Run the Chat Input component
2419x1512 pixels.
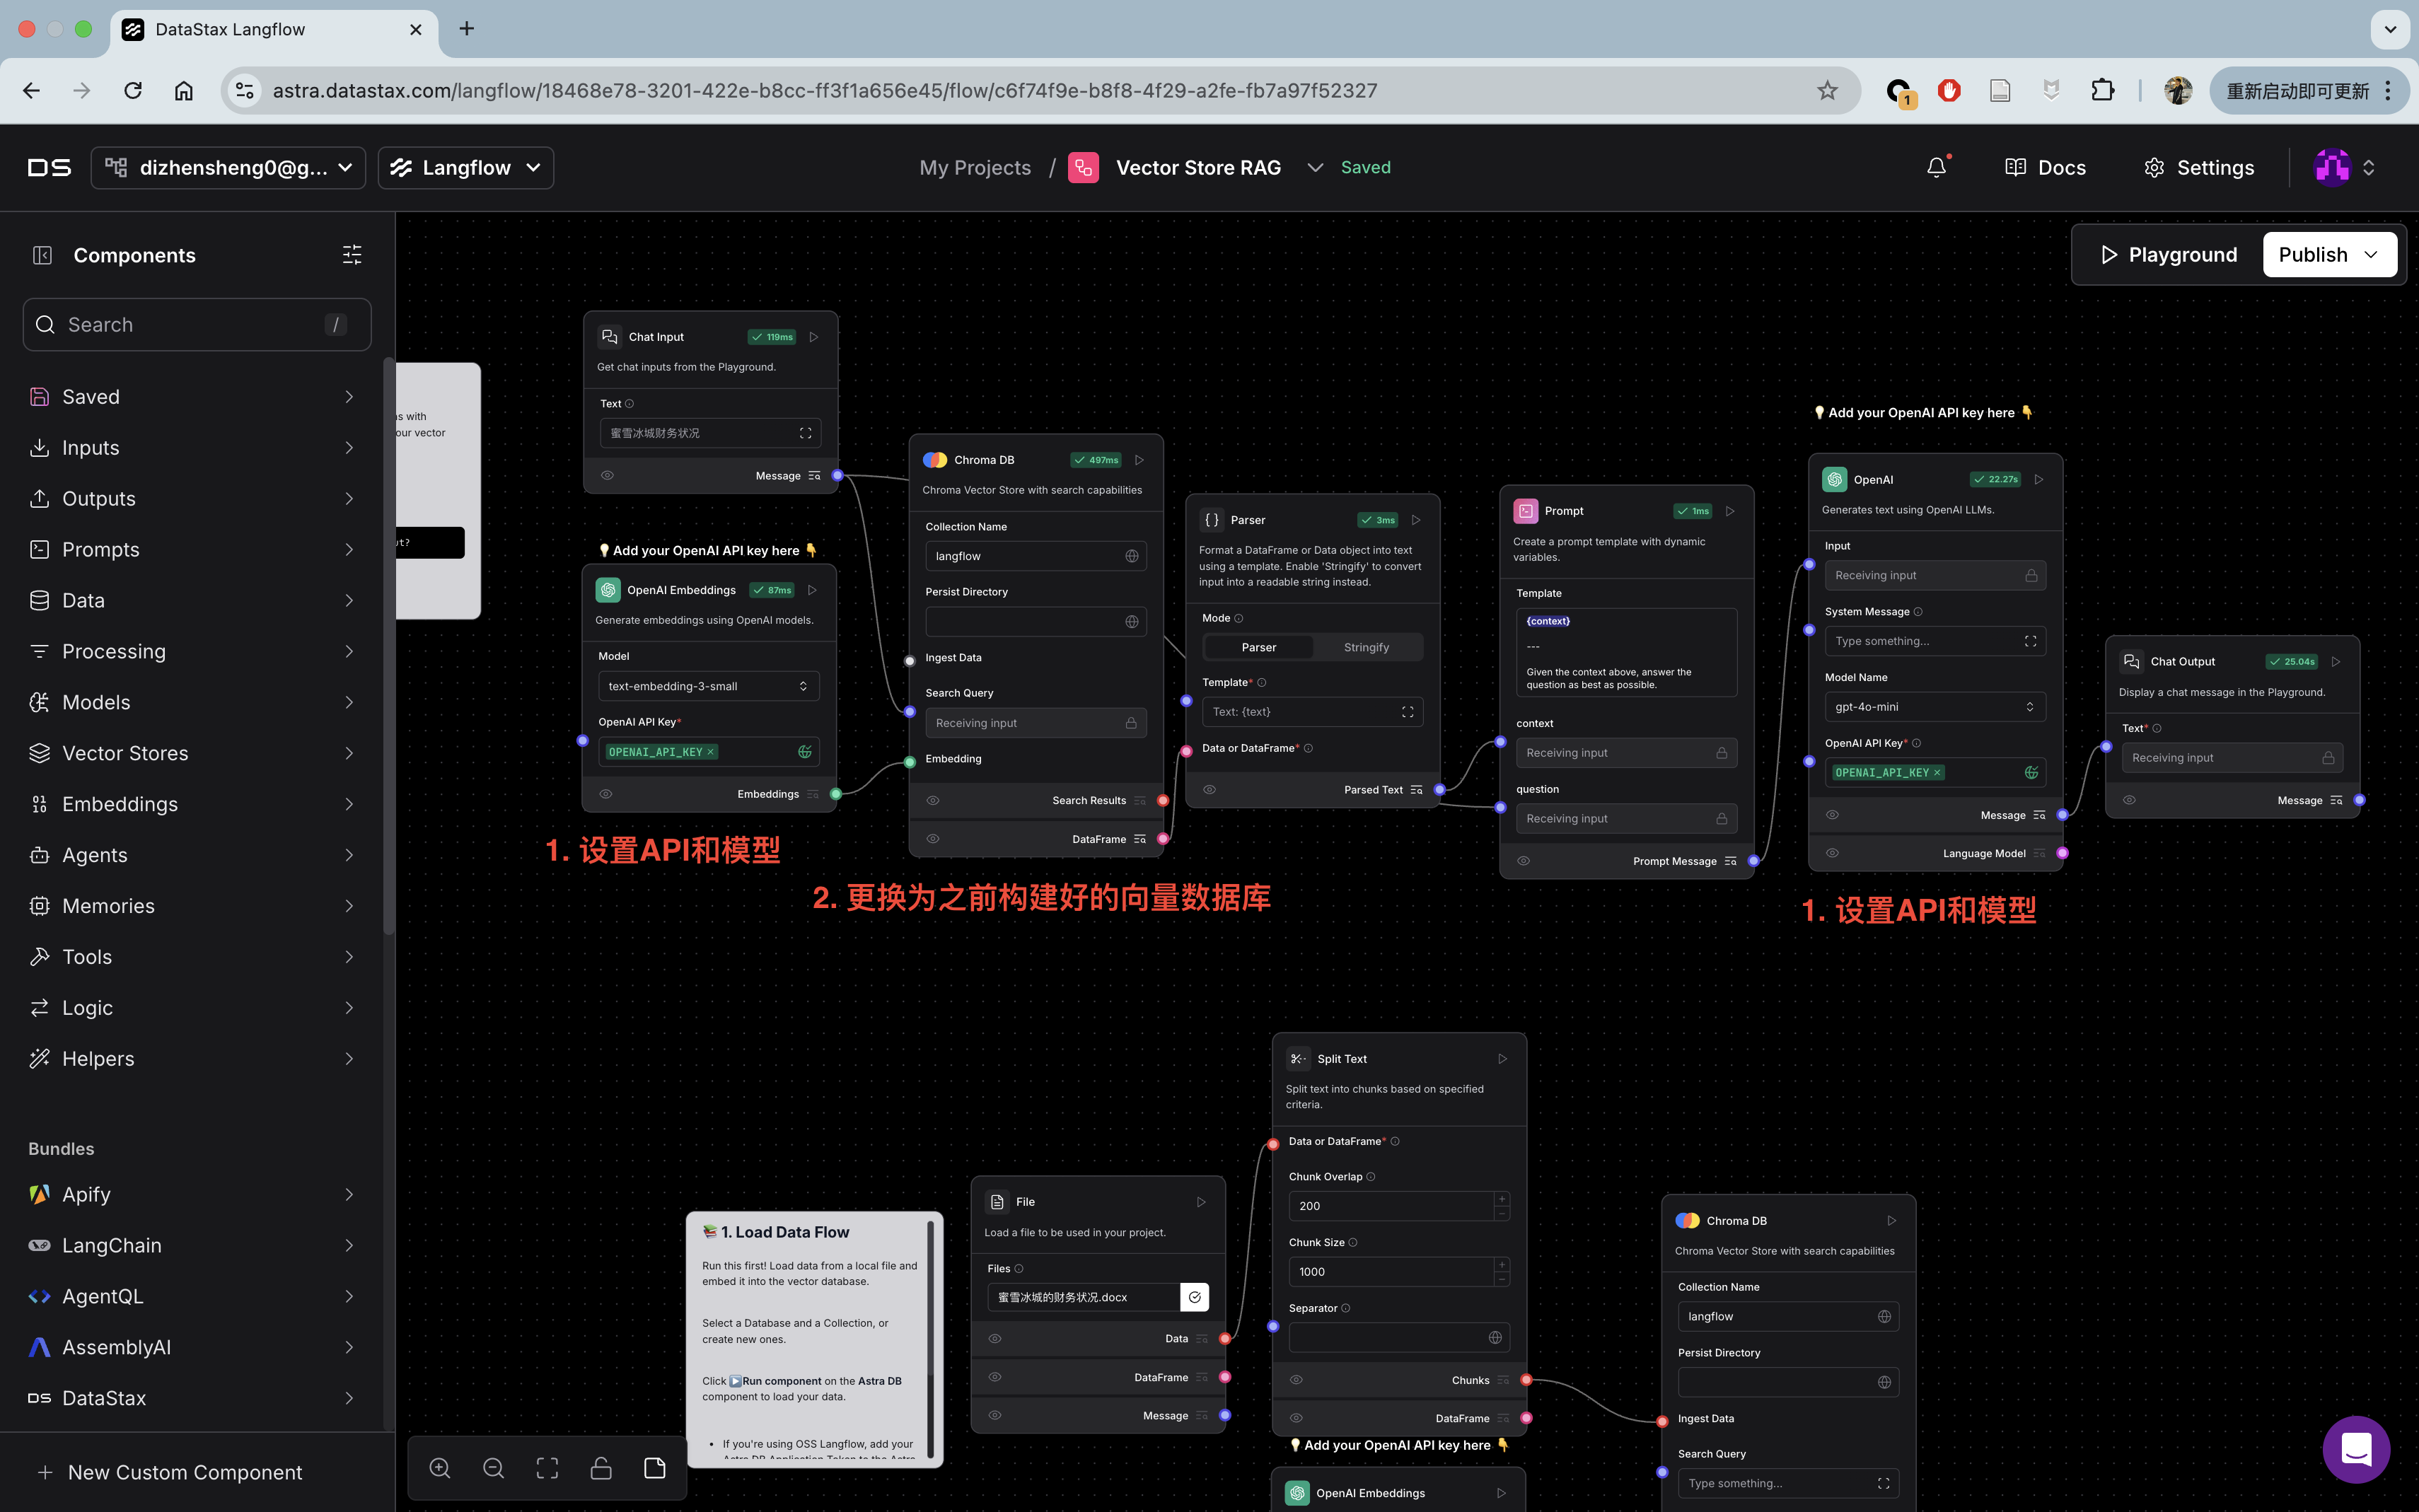[814, 337]
